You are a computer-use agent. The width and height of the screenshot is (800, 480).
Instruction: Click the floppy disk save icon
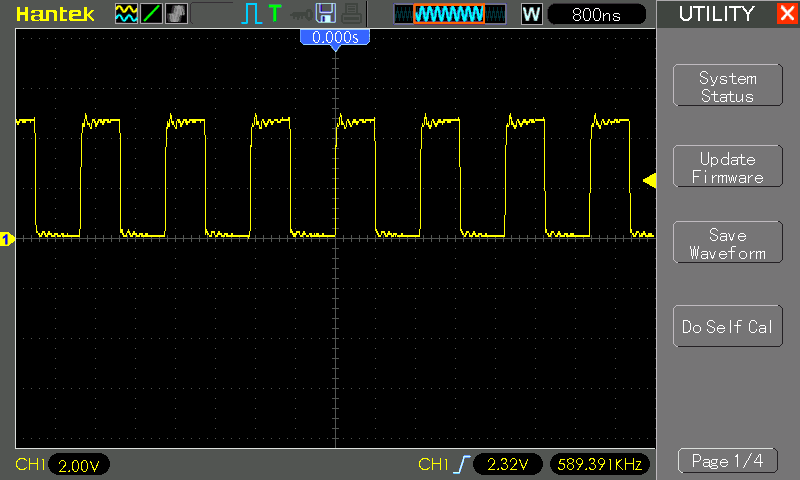[325, 14]
